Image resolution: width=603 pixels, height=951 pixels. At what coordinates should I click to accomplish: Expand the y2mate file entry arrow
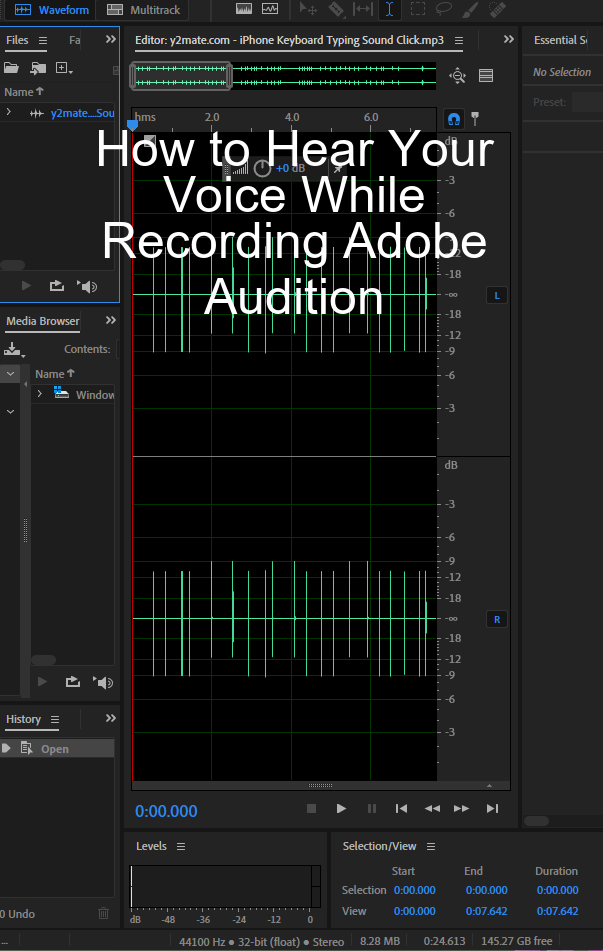pos(8,112)
